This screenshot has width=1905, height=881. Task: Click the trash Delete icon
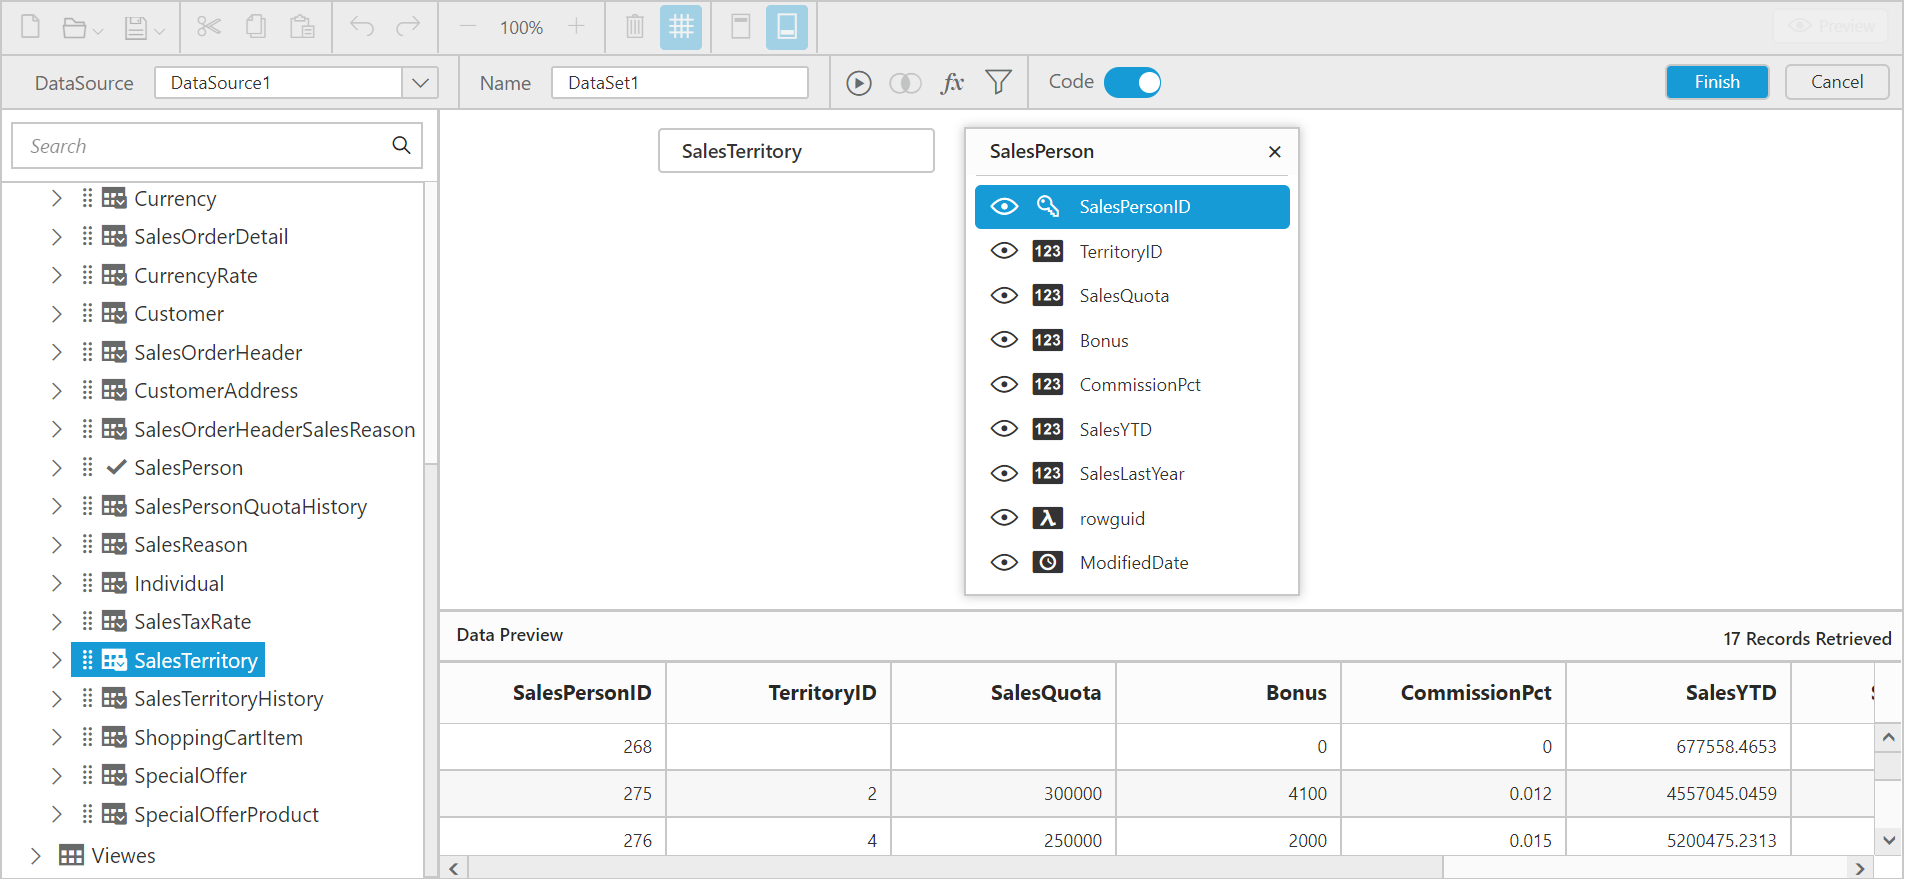635,27
